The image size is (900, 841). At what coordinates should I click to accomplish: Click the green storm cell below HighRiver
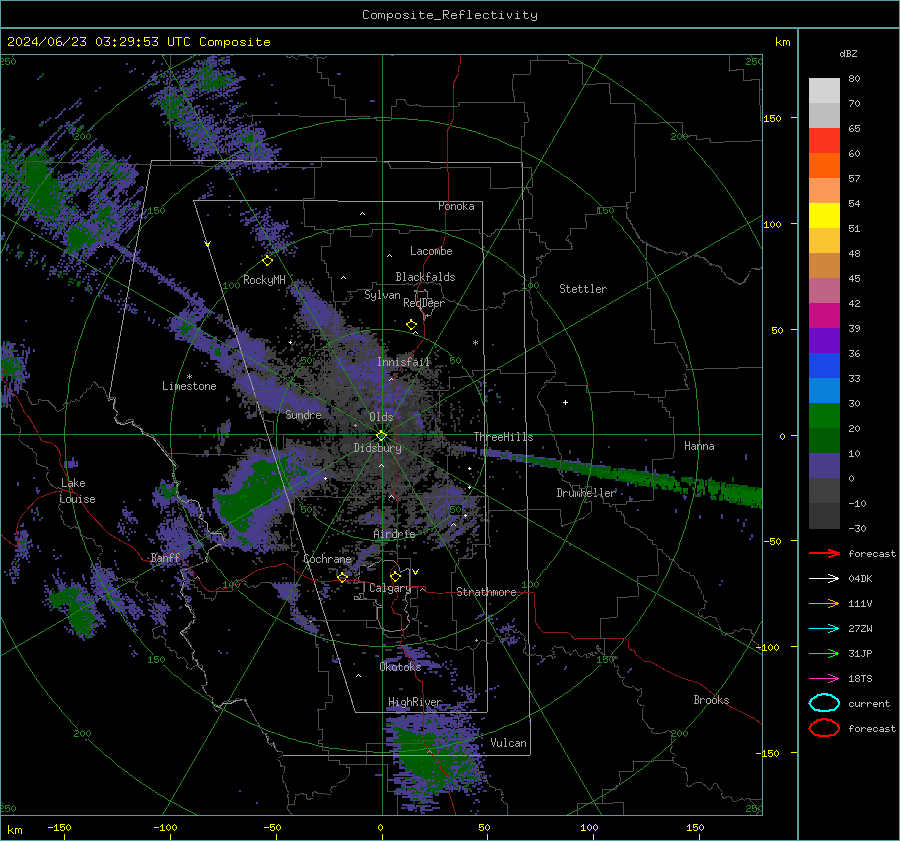428,758
